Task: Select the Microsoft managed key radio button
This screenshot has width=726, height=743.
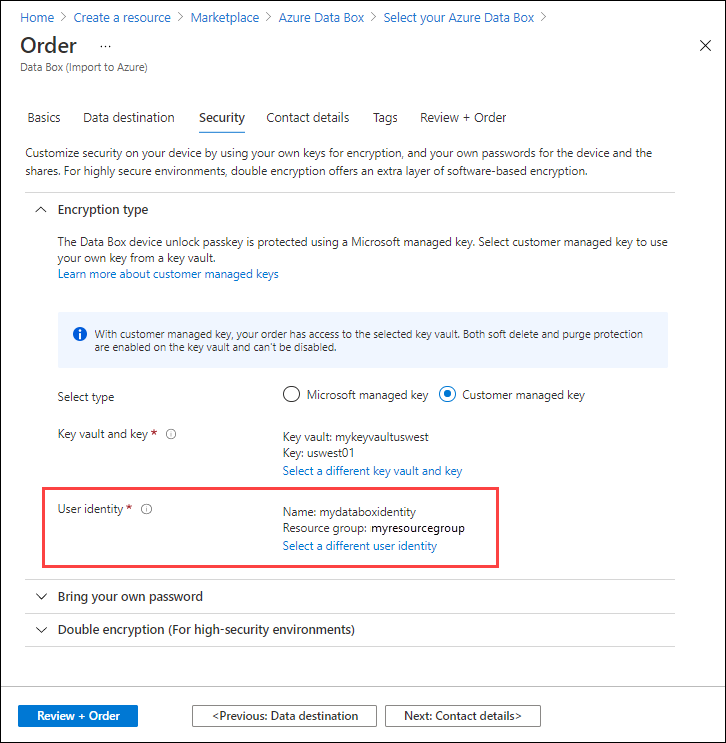Action: tap(291, 394)
